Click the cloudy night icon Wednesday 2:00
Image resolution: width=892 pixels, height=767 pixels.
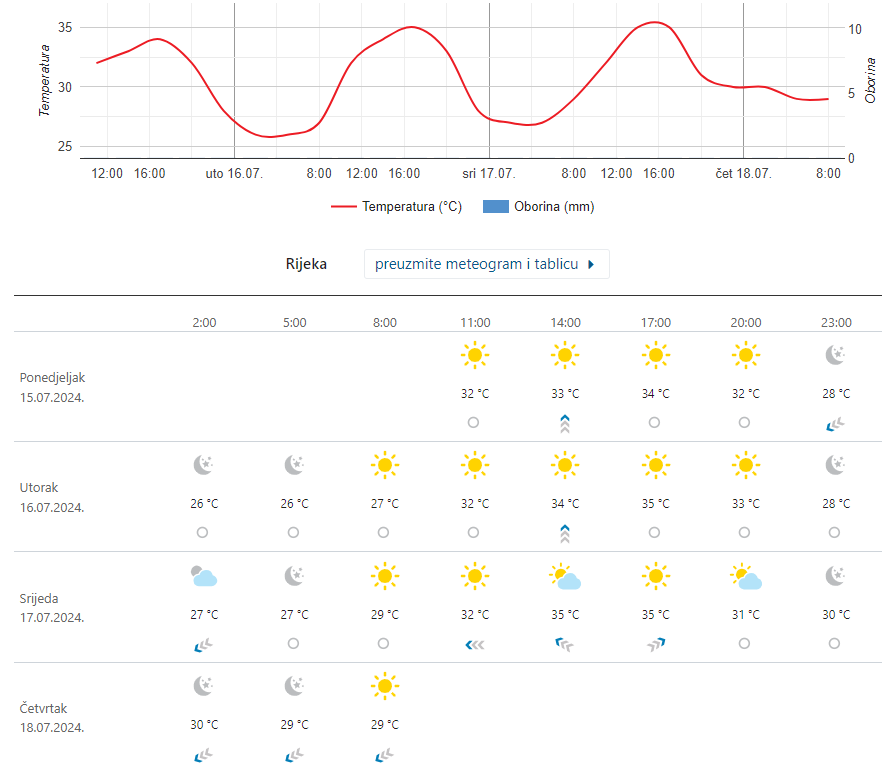(x=204, y=576)
